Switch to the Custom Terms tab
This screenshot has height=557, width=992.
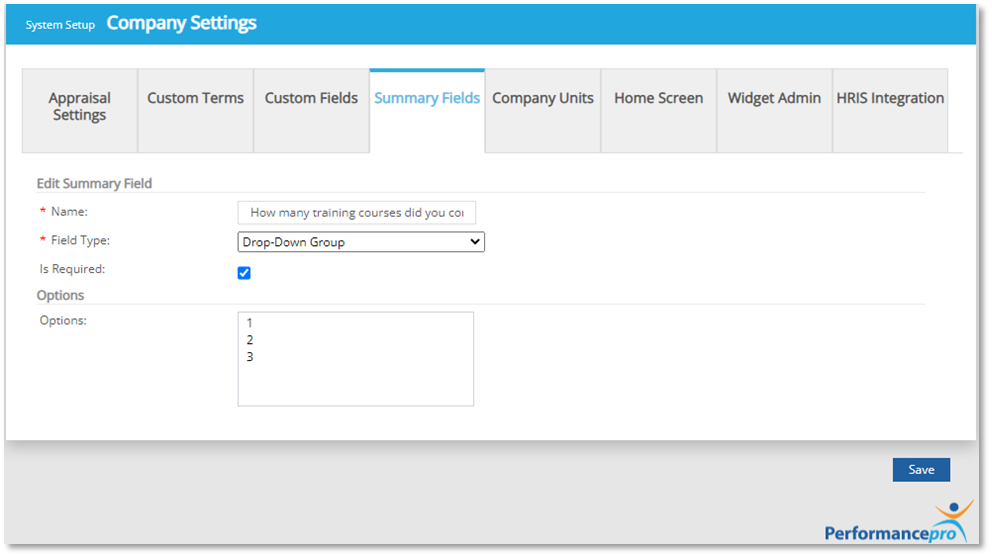(195, 98)
